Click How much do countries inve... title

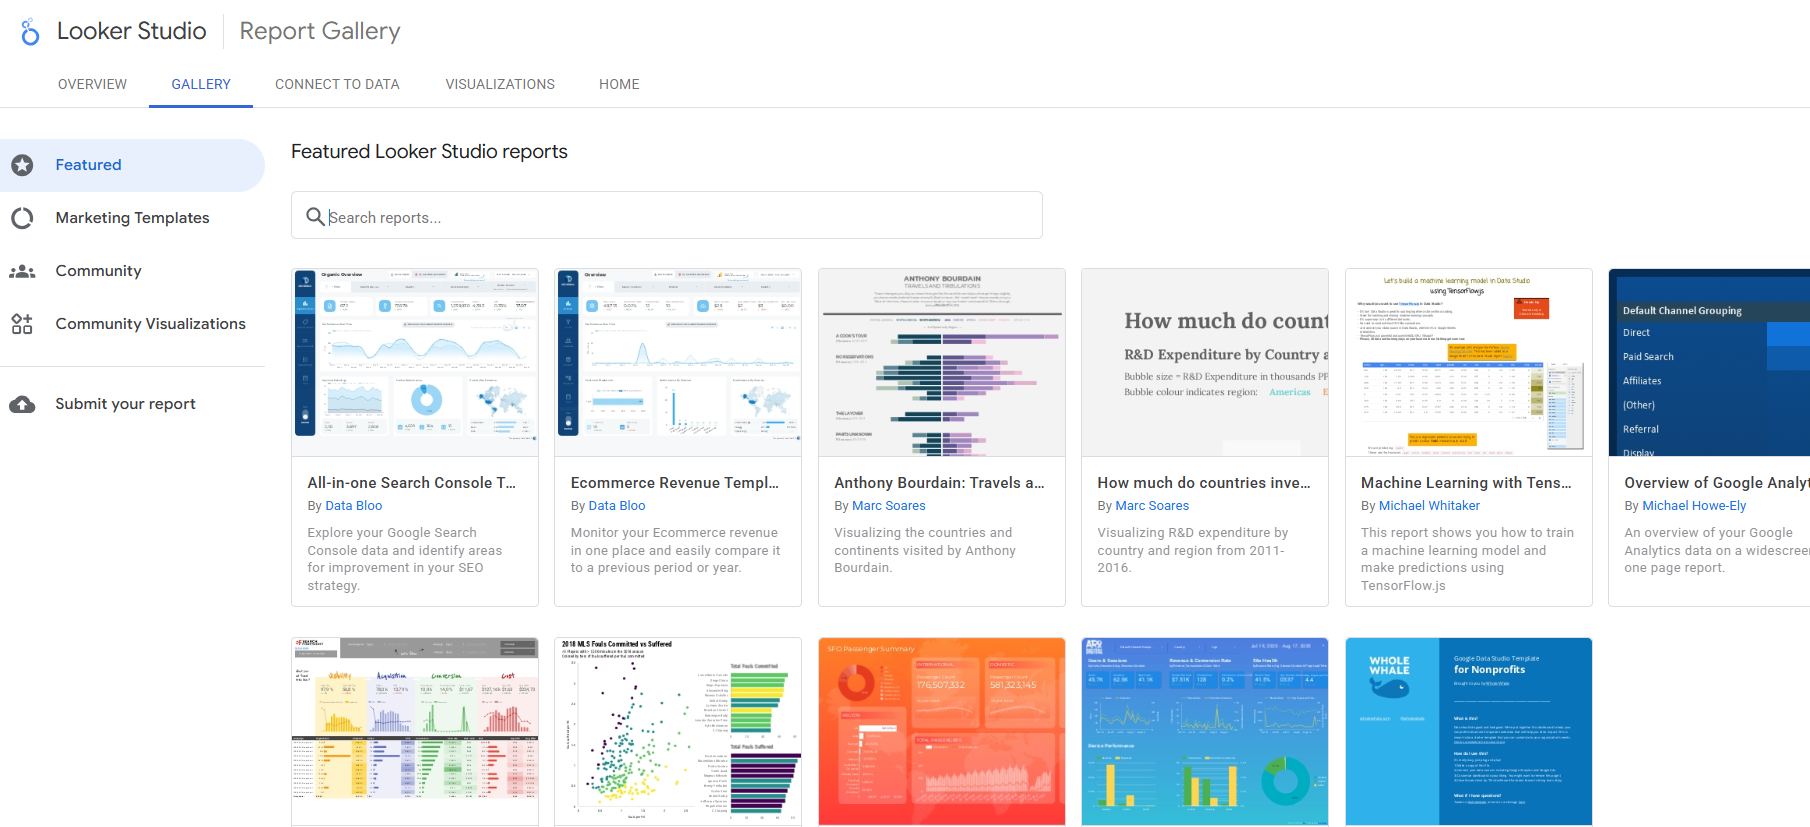tap(1204, 483)
